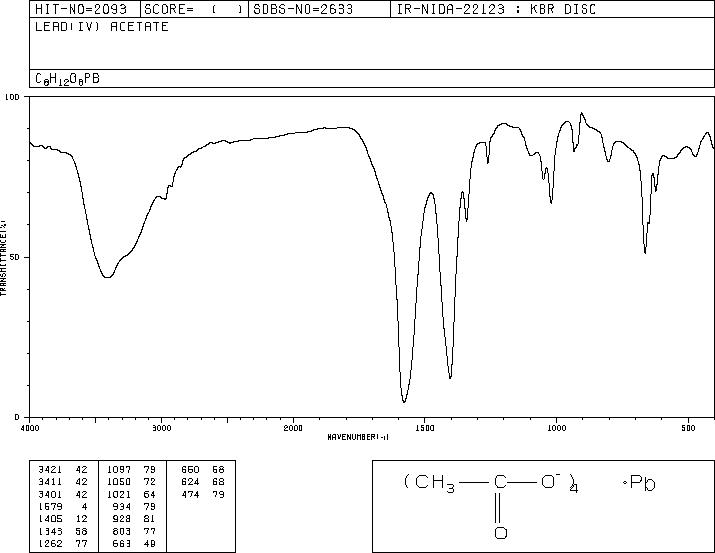The image size is (715, 553).
Task: Select the 1262 peak entry in the table
Action: pos(63,544)
